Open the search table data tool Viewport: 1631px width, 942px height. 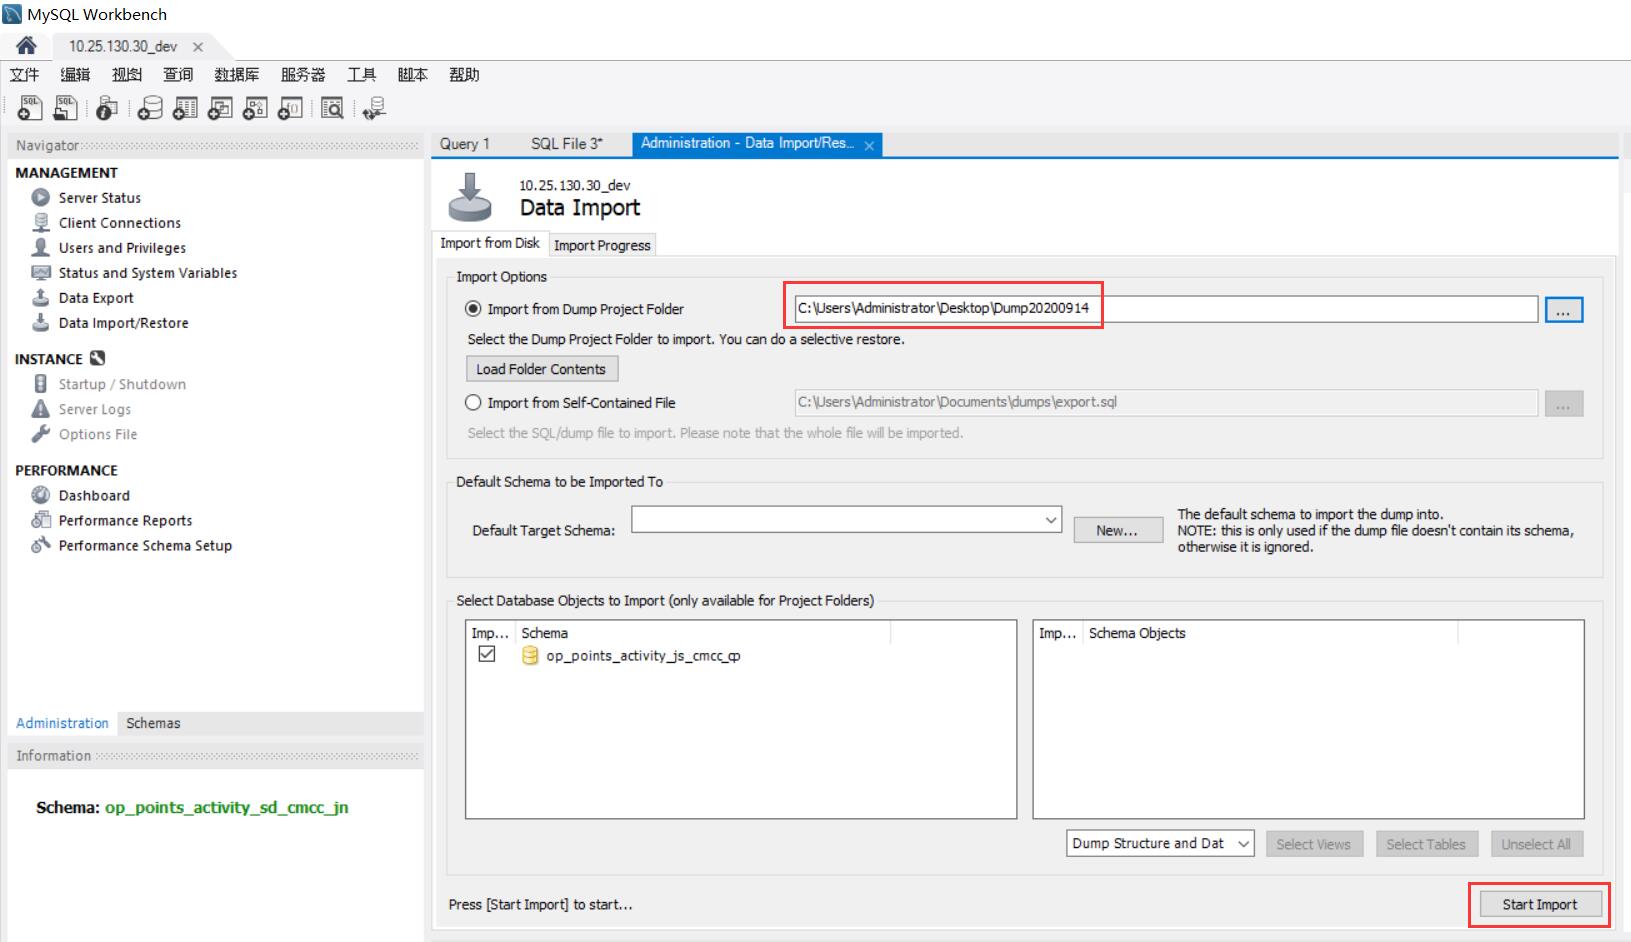[330, 108]
